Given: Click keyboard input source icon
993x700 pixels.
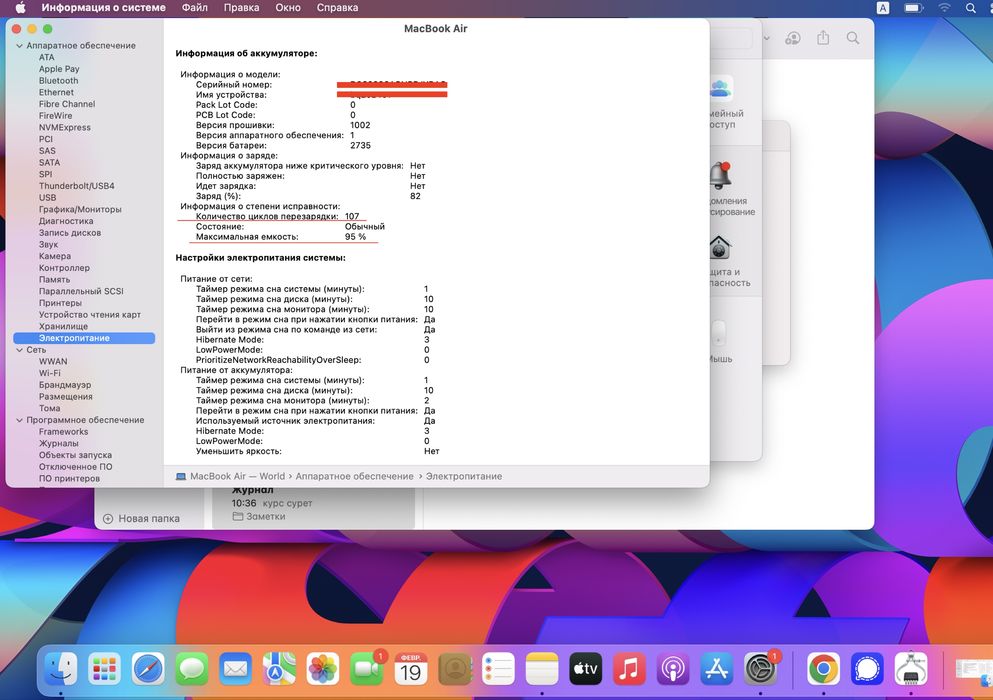Looking at the screenshot, I should coord(883,8).
